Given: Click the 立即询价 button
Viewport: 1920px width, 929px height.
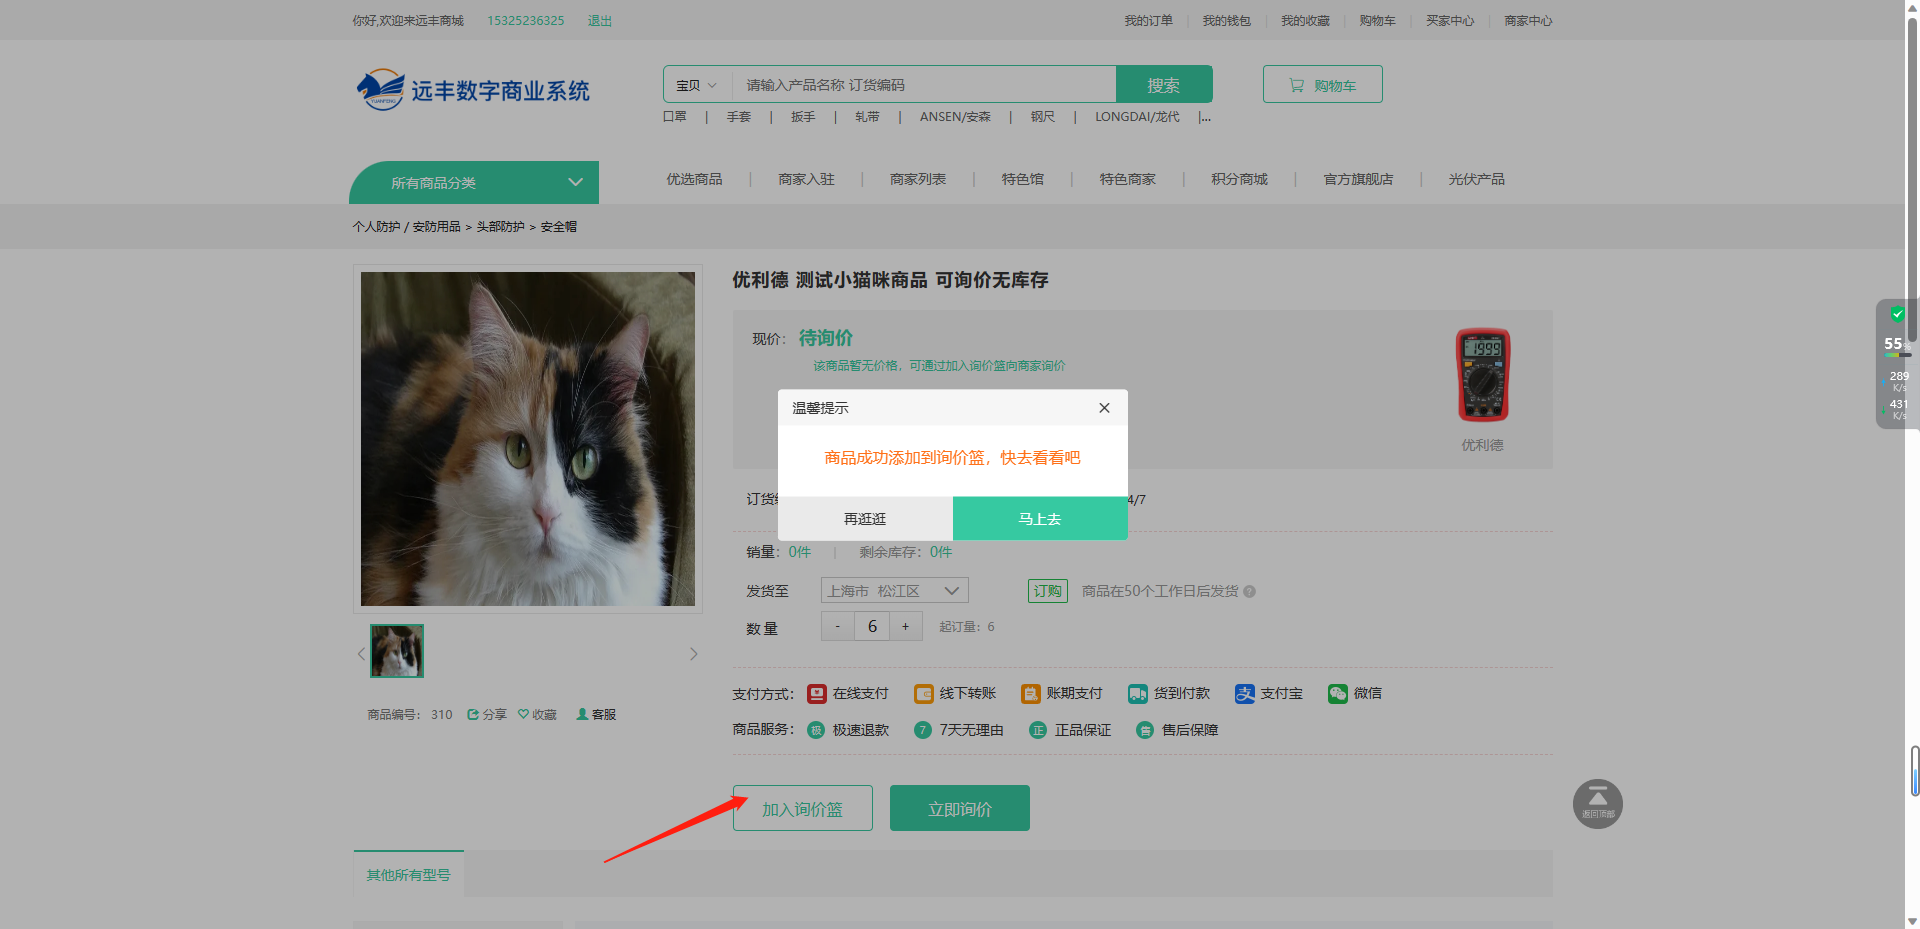Looking at the screenshot, I should [x=960, y=808].
